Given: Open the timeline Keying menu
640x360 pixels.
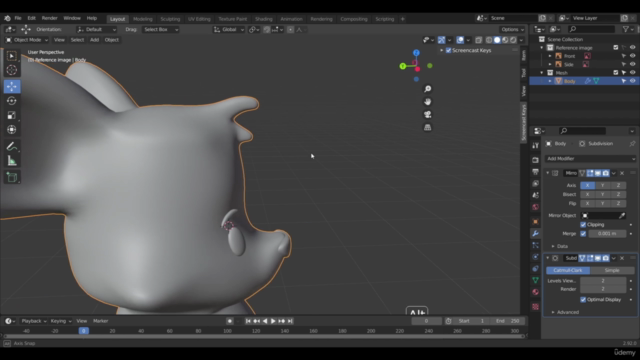Looking at the screenshot, I should 60,321.
